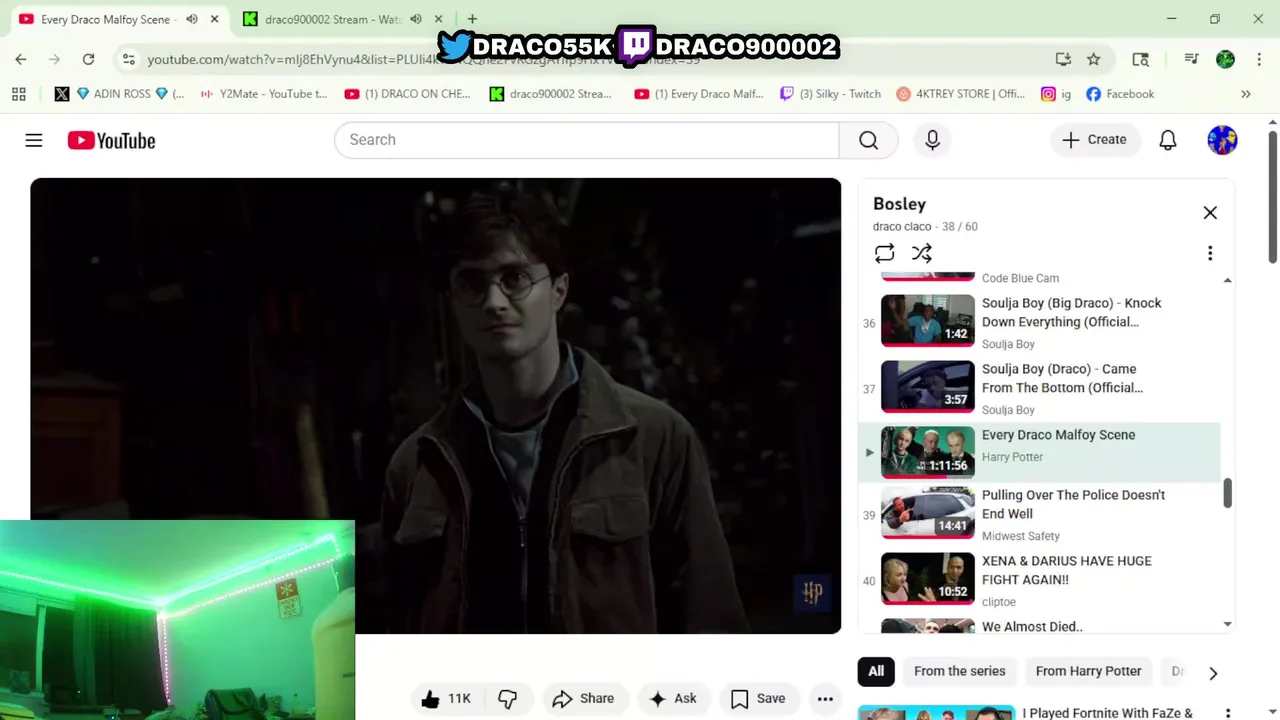Open the Ask AI button
1280x720 pixels.
click(673, 699)
